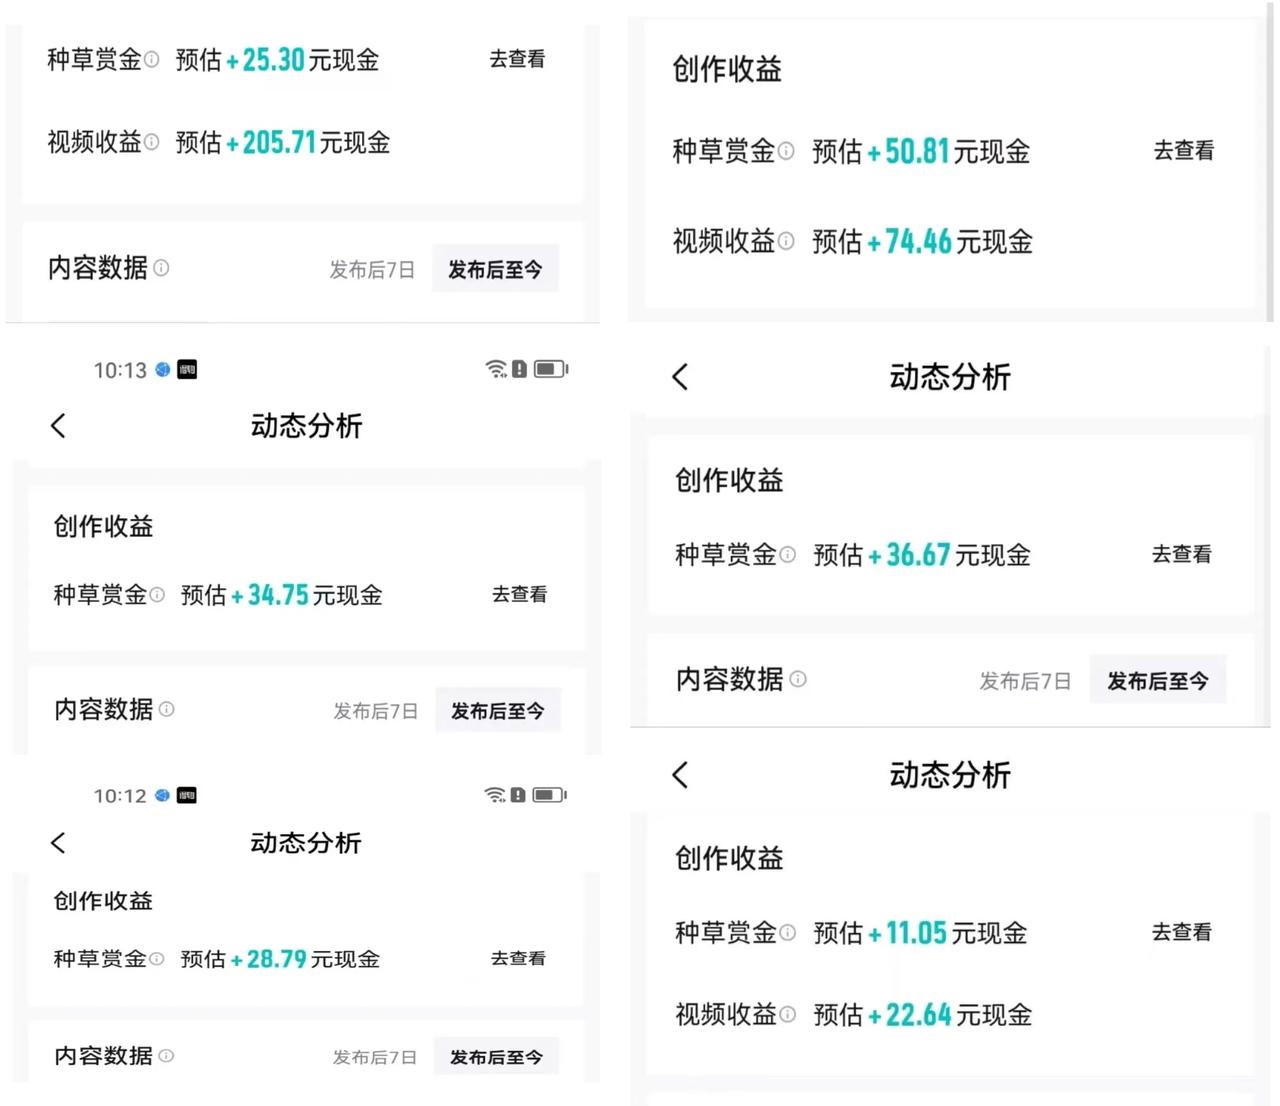The height and width of the screenshot is (1106, 1280).
Task: Tap info icon beside 种草赏金 with 25.30 amount
Action: click(x=152, y=60)
